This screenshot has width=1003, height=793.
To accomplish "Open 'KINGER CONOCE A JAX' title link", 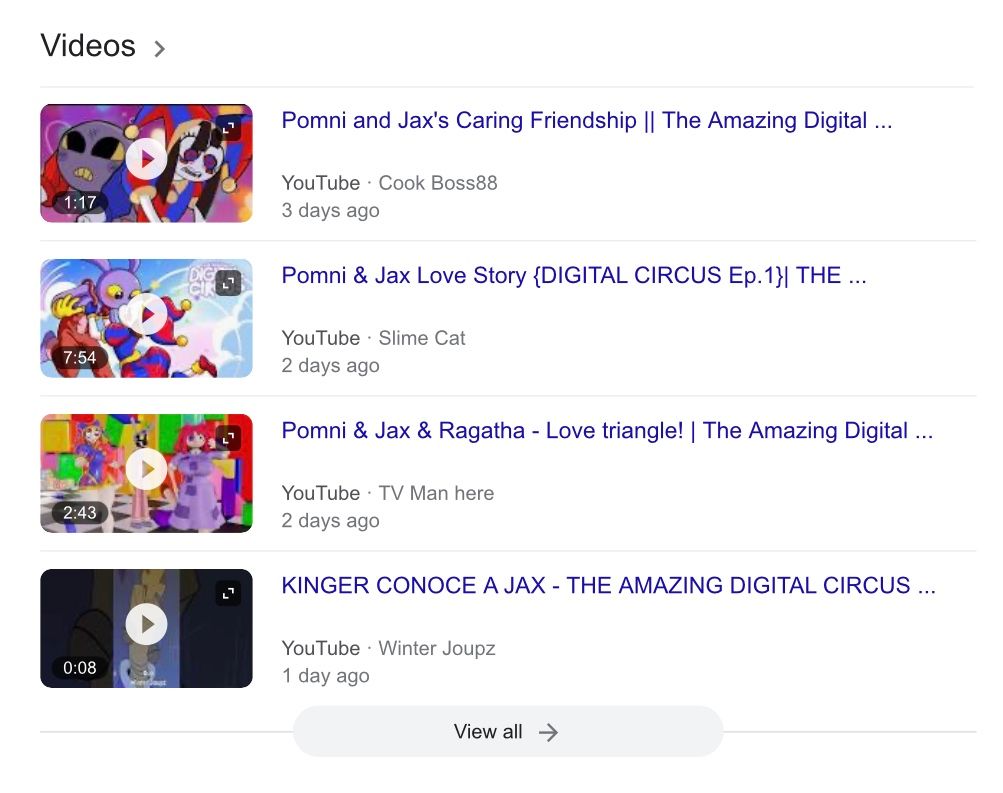I will pos(608,586).
